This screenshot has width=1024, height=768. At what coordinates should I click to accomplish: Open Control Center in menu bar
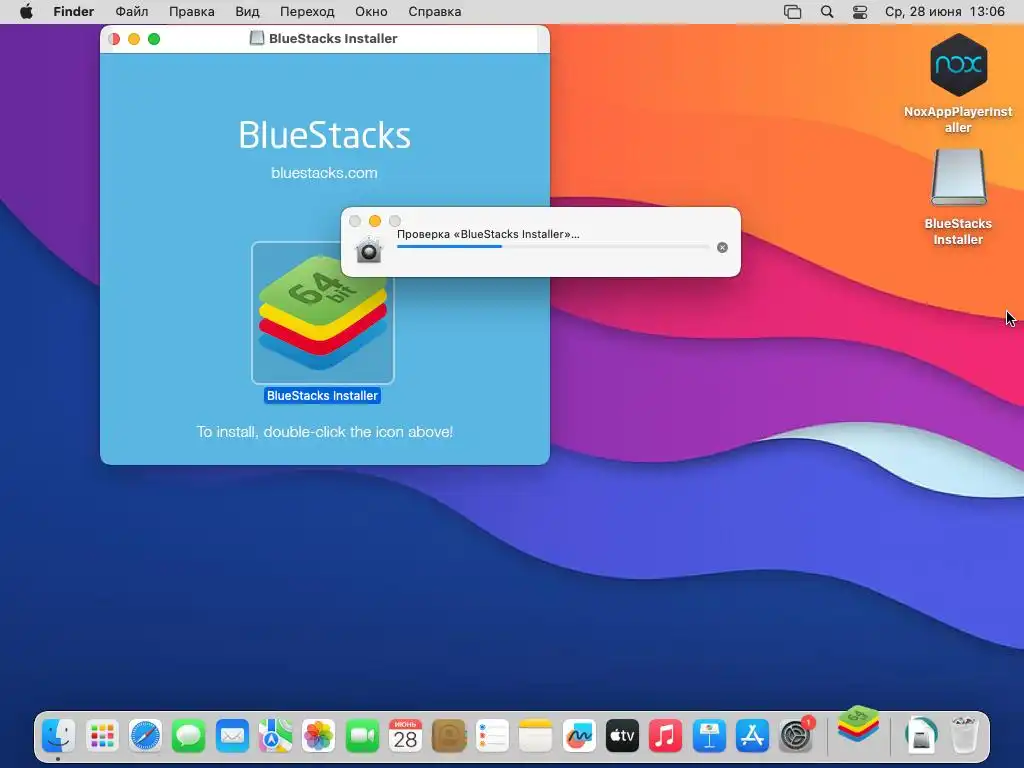coord(860,12)
